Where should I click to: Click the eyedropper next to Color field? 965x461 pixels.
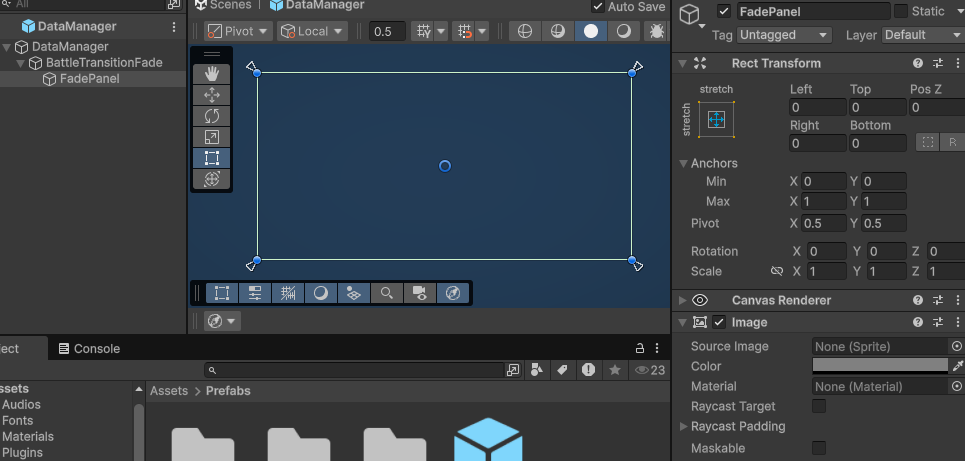[x=957, y=366]
